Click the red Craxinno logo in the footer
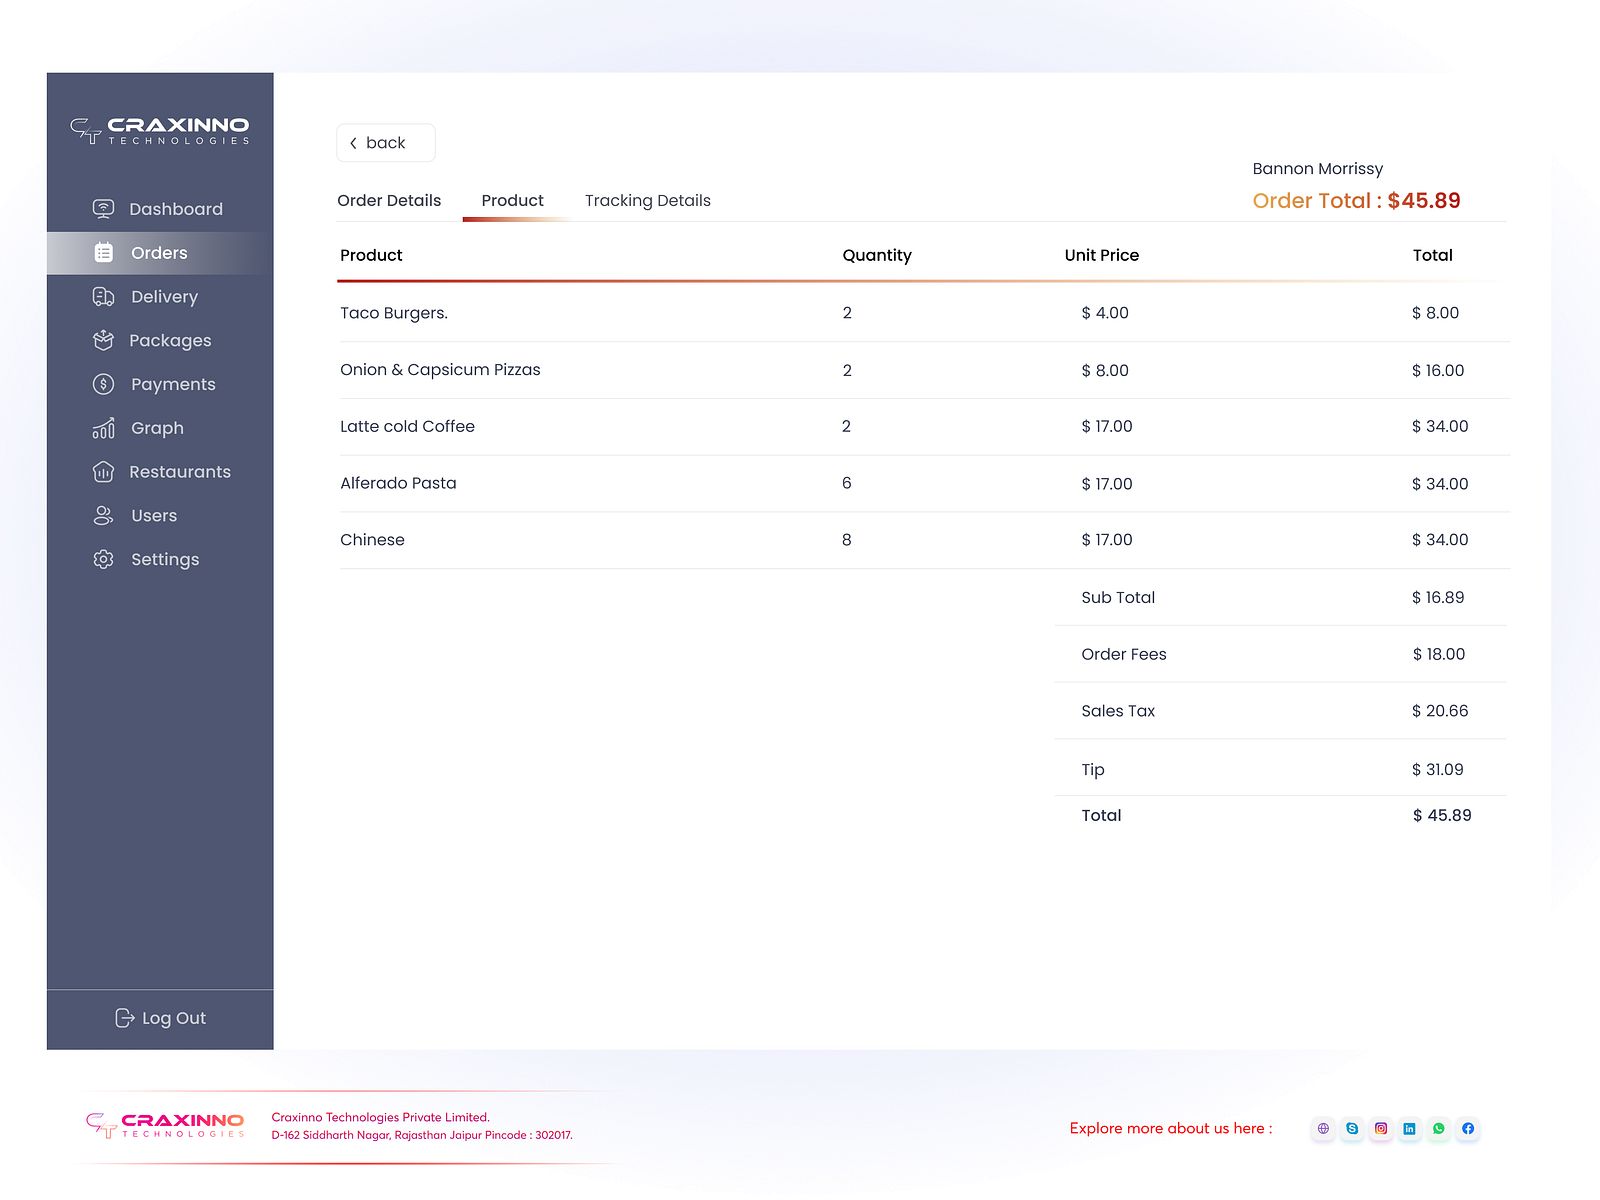This screenshot has width=1600, height=1200. [165, 1126]
